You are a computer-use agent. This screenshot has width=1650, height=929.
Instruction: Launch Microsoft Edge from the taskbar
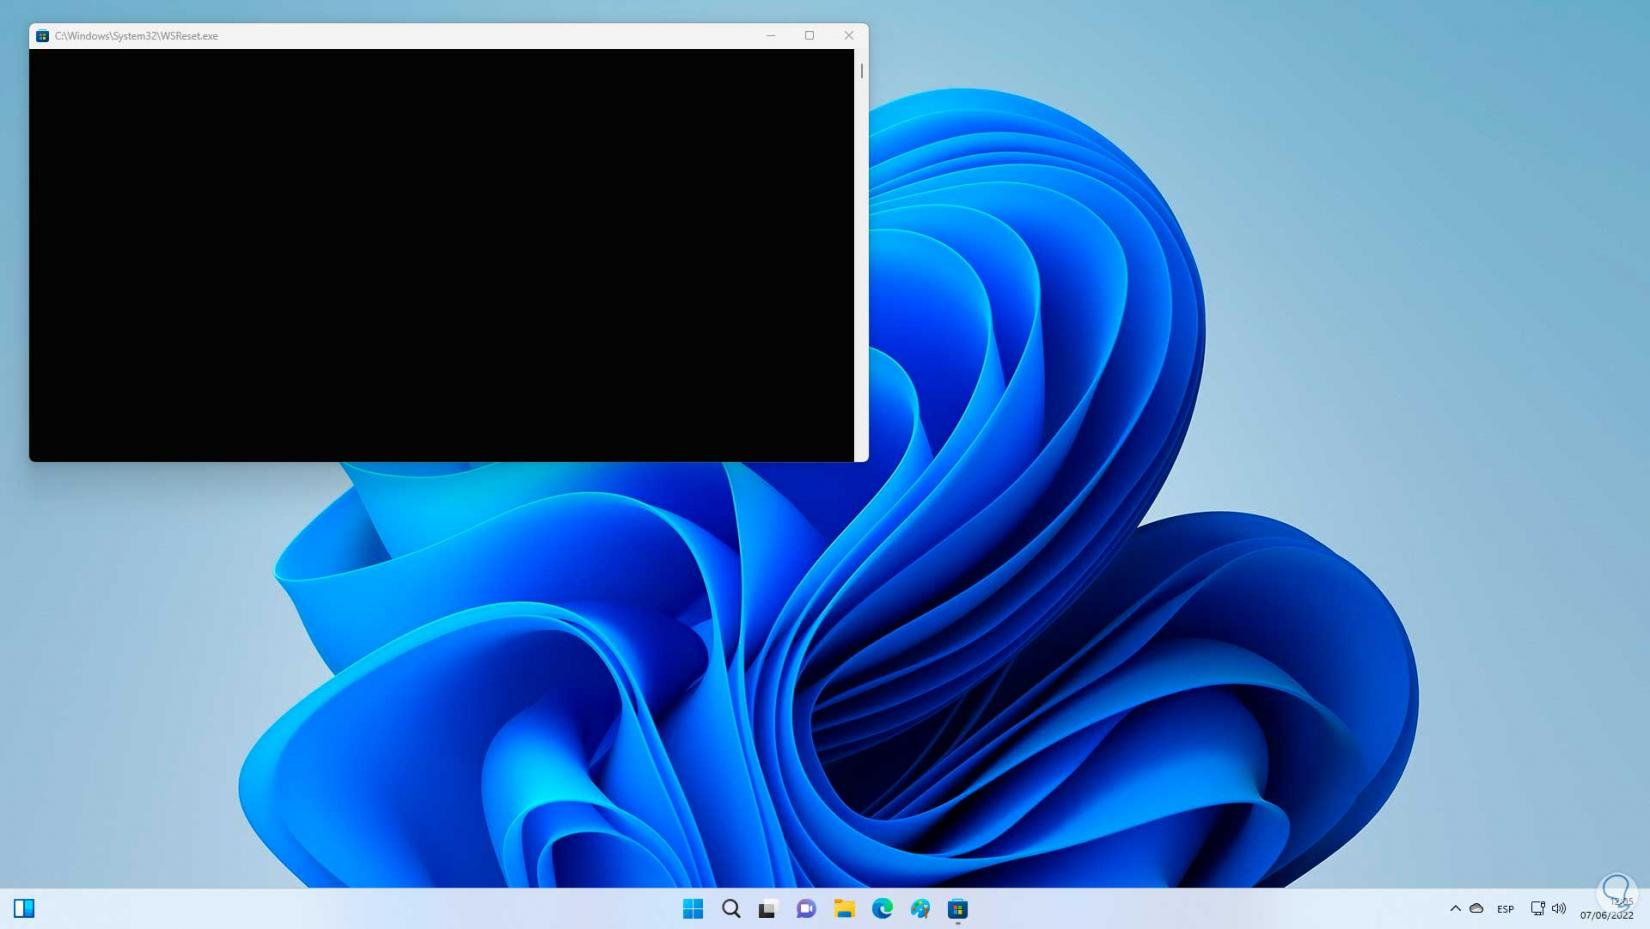882,908
